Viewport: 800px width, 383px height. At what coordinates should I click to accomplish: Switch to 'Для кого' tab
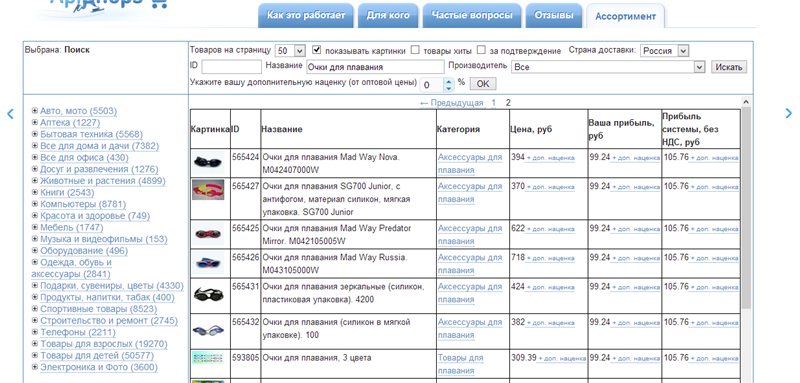tap(388, 15)
